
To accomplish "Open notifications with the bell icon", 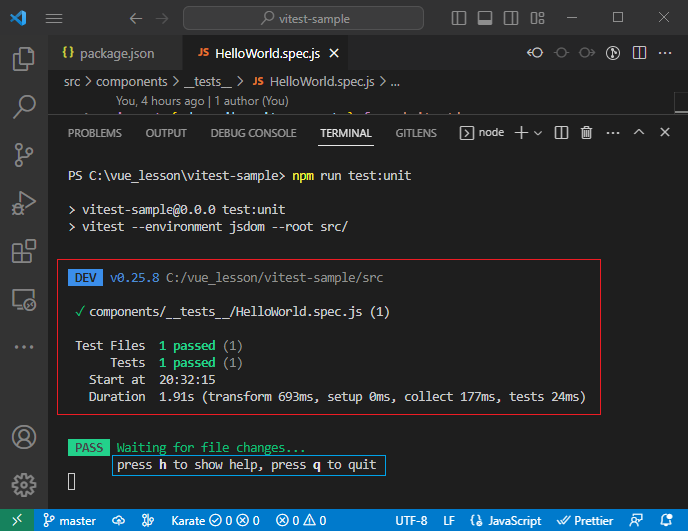I will pyautogui.click(x=666, y=520).
